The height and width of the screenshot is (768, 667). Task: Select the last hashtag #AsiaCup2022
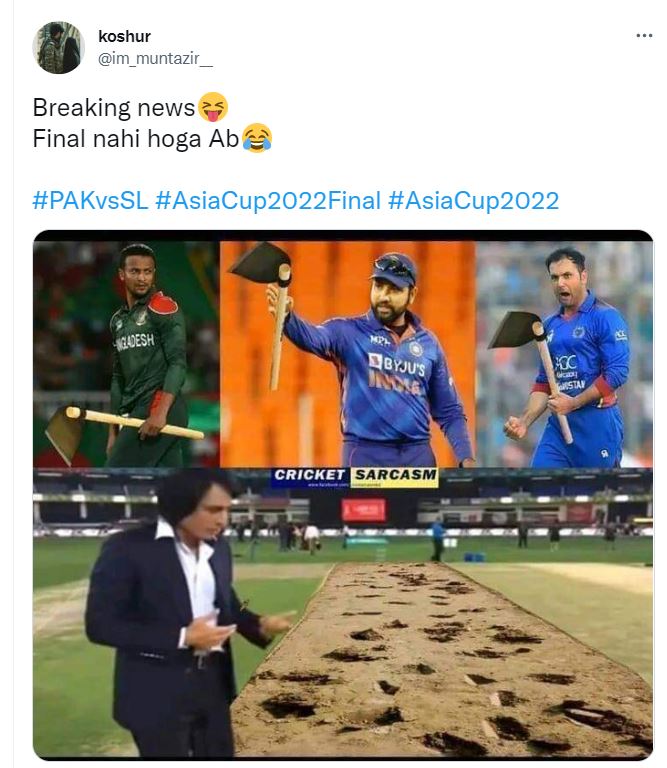tap(473, 200)
